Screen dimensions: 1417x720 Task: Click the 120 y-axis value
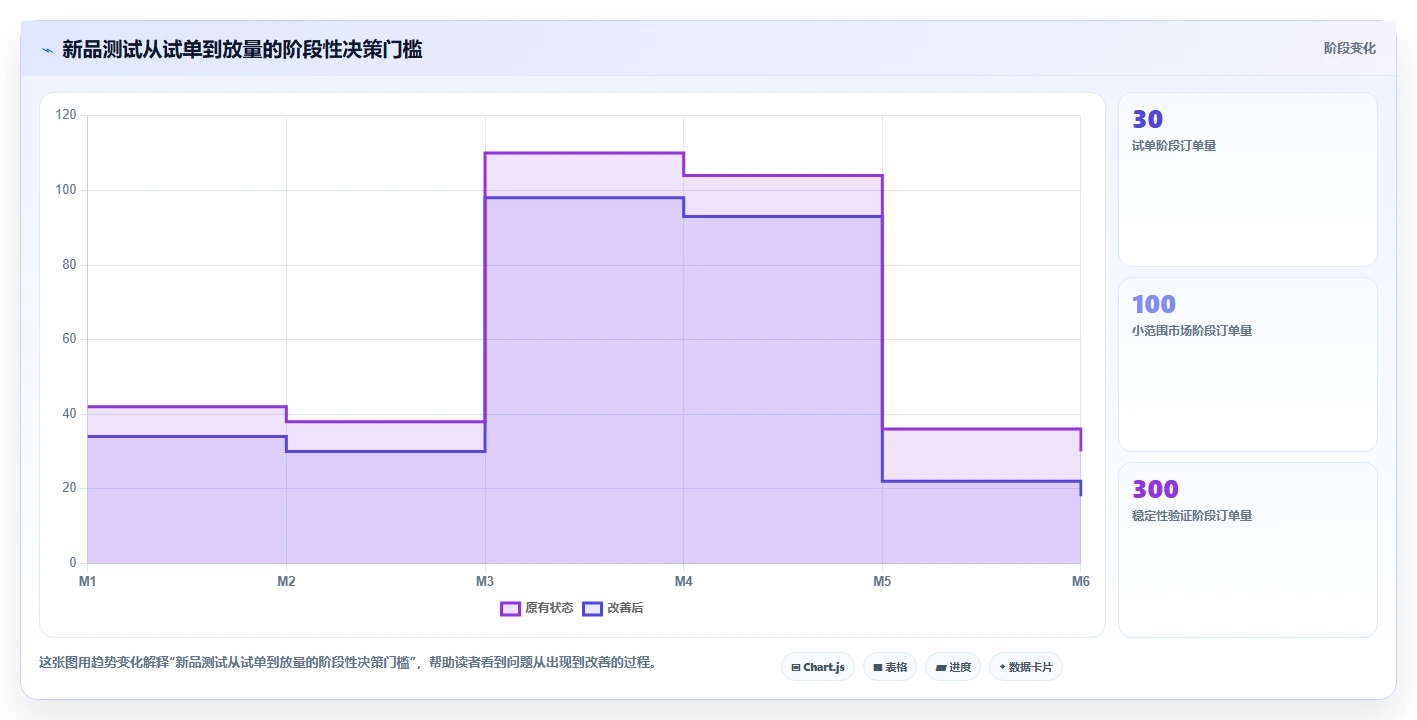66,115
